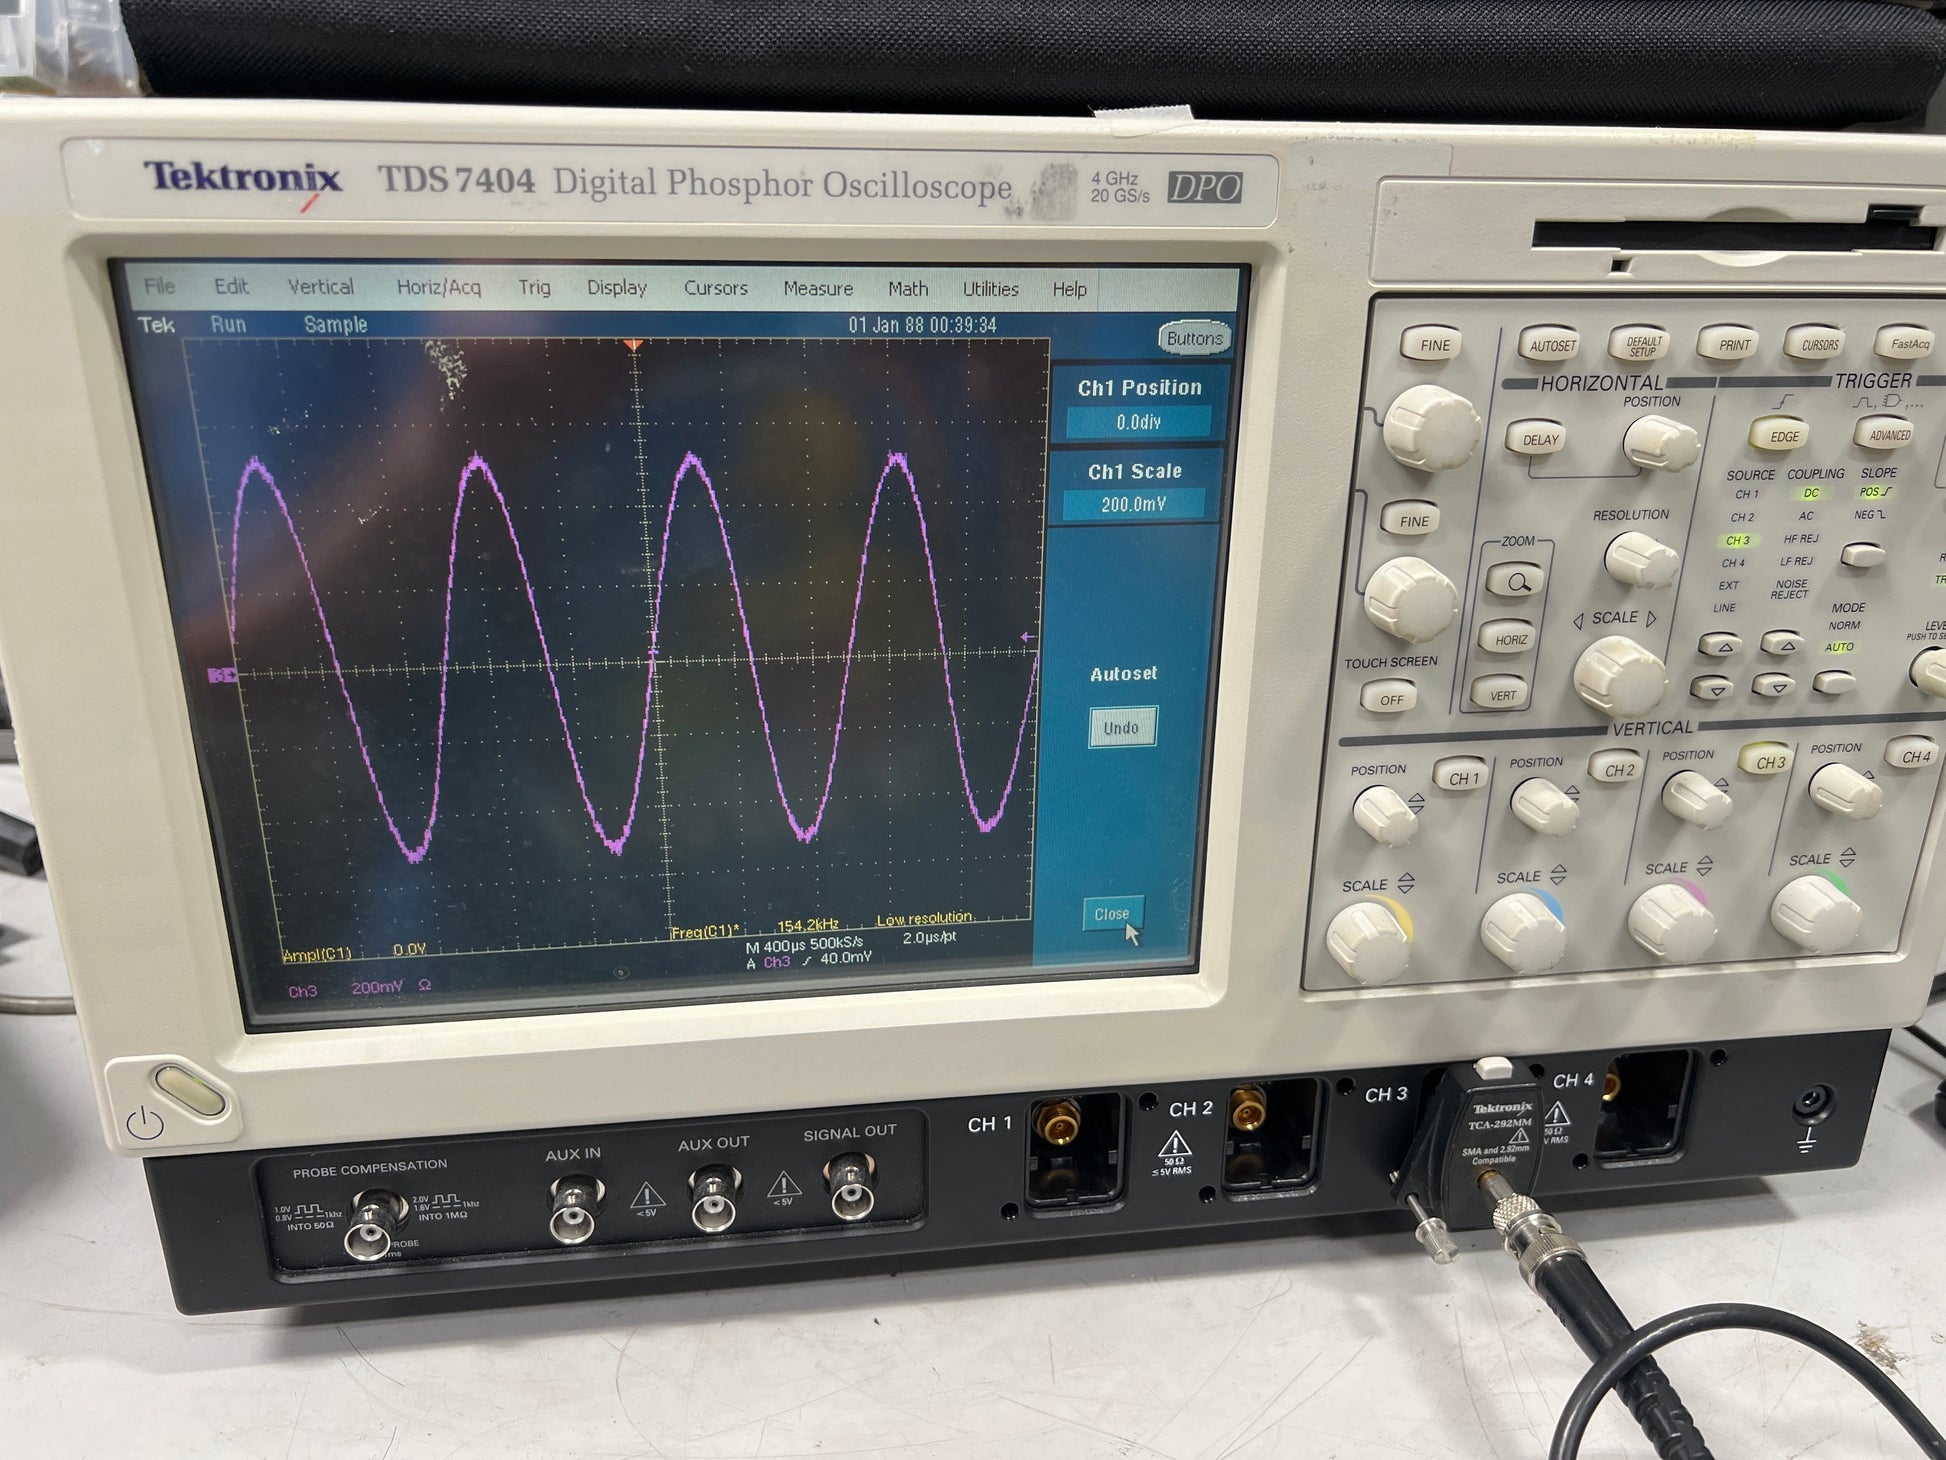Open the Horiz/Acq menu
The width and height of the screenshot is (1946, 1460).
pos(439,288)
